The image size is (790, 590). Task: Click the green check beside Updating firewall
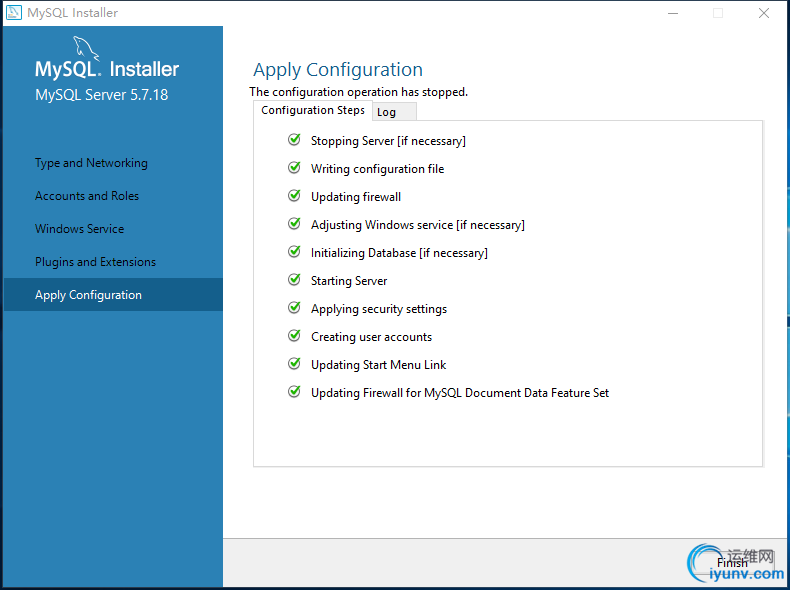[294, 195]
